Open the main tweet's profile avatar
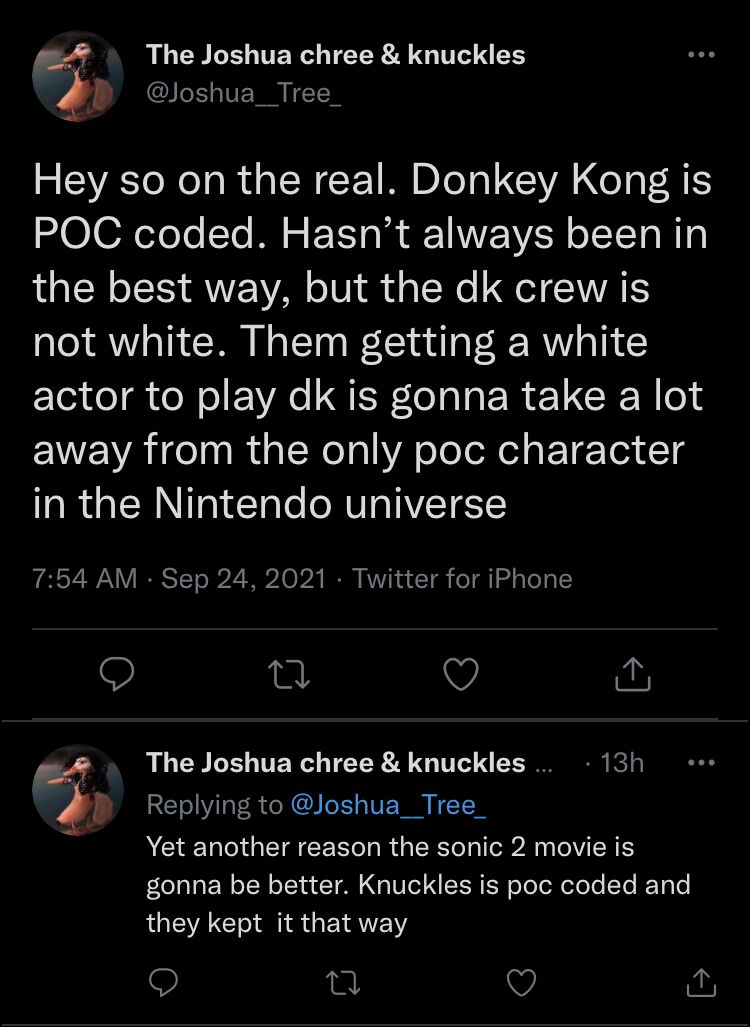Viewport: 750px width, 1027px height. pyautogui.click(x=78, y=76)
